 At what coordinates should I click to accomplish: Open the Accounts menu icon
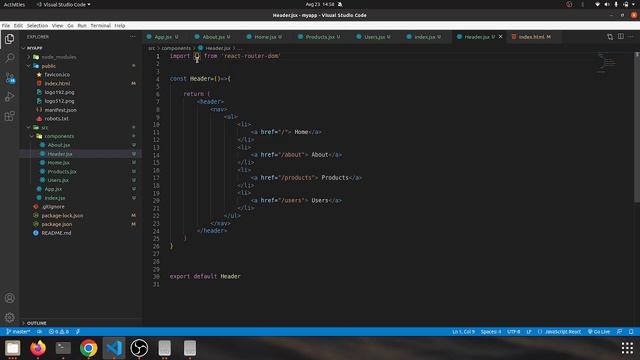(x=9, y=298)
